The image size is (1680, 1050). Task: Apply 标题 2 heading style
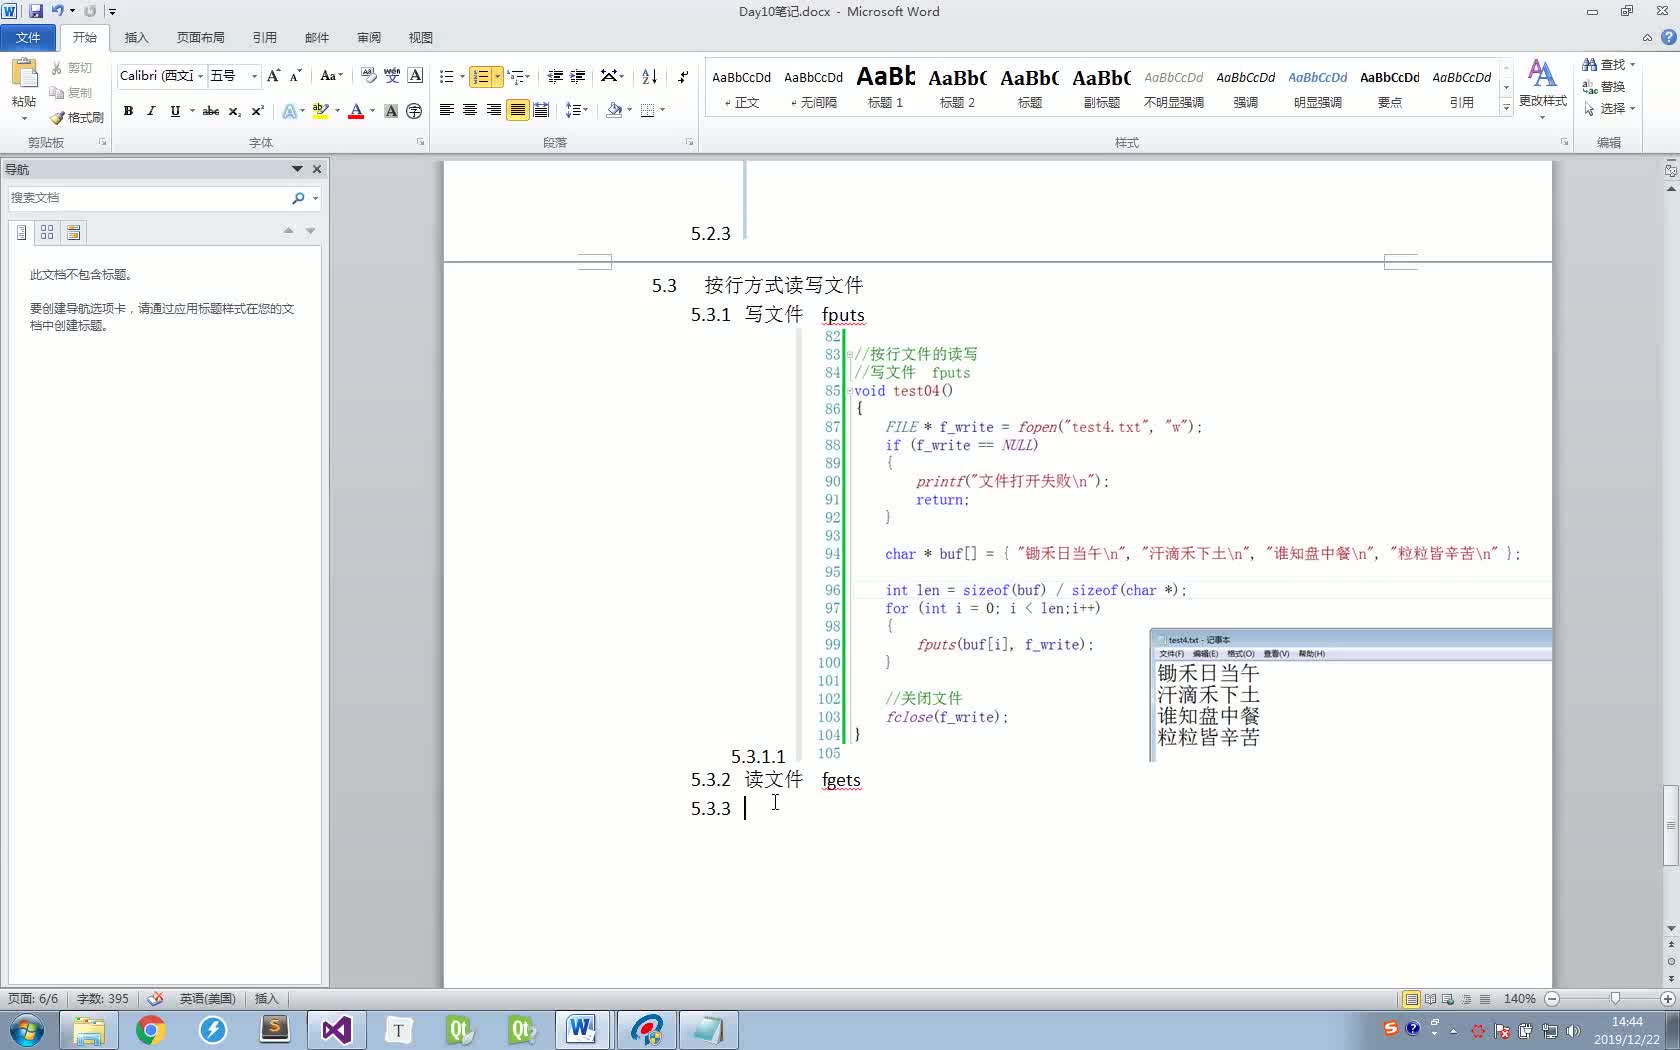click(958, 88)
